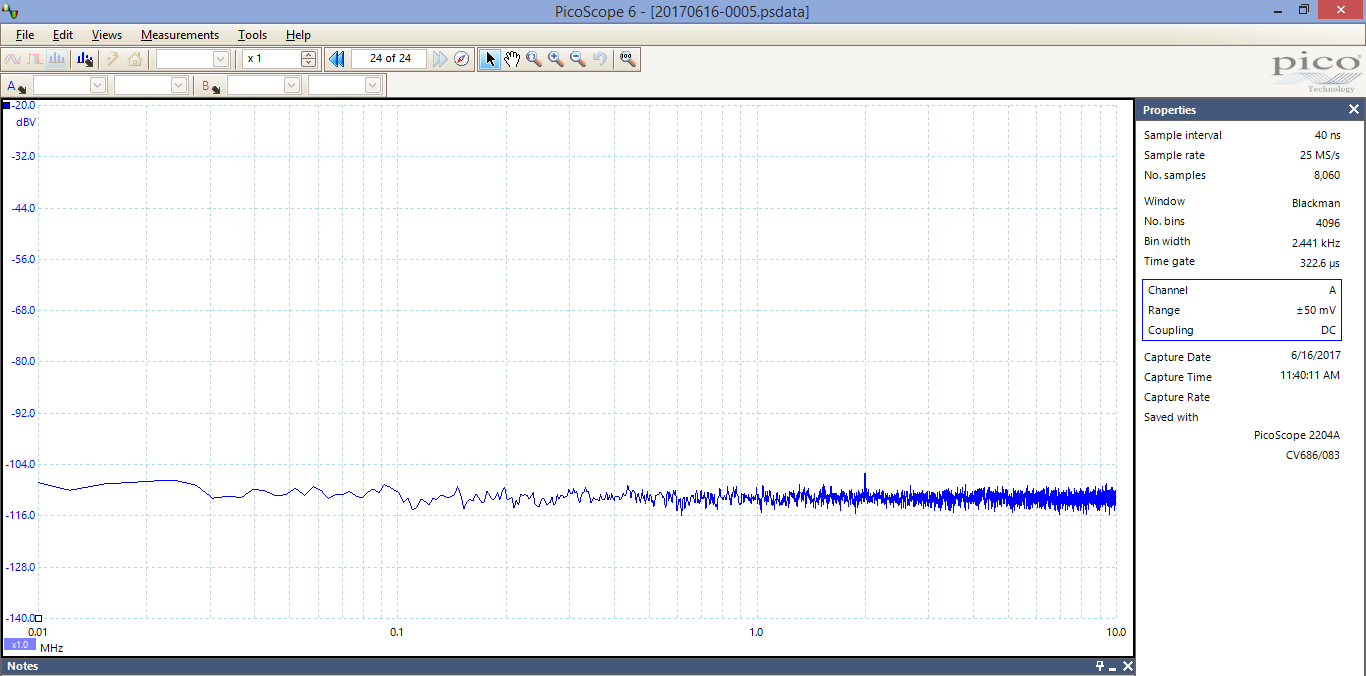Viewport: 1366px width, 676px height.
Task: Click the 24 of 24 buffer field
Action: click(390, 59)
